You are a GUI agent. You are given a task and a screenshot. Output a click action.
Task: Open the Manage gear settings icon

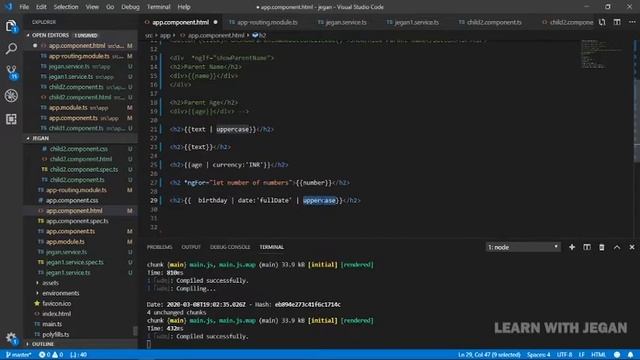pyautogui.click(x=11, y=338)
